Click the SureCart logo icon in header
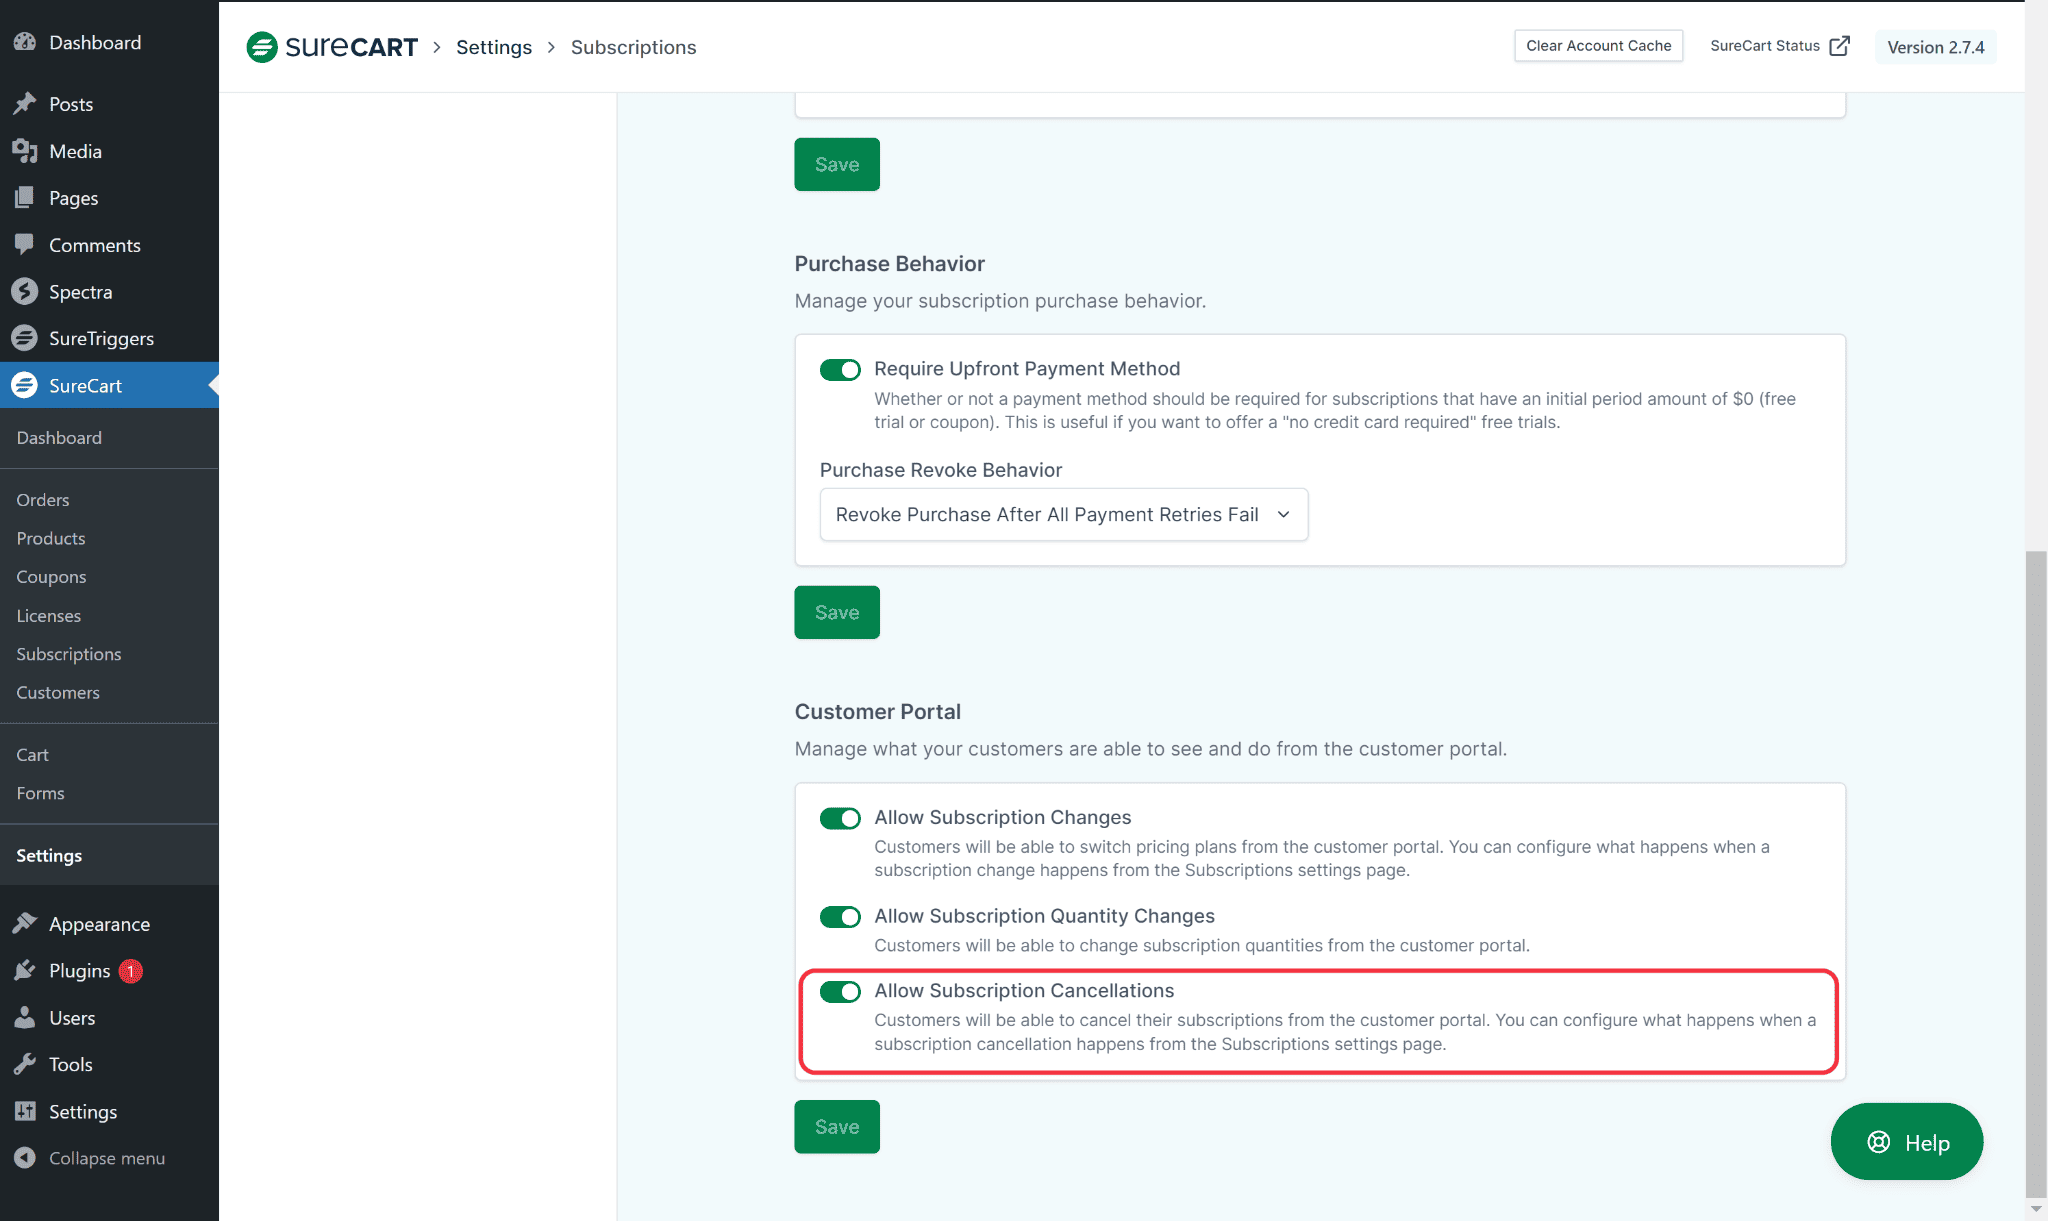The width and height of the screenshot is (2048, 1221). point(262,47)
